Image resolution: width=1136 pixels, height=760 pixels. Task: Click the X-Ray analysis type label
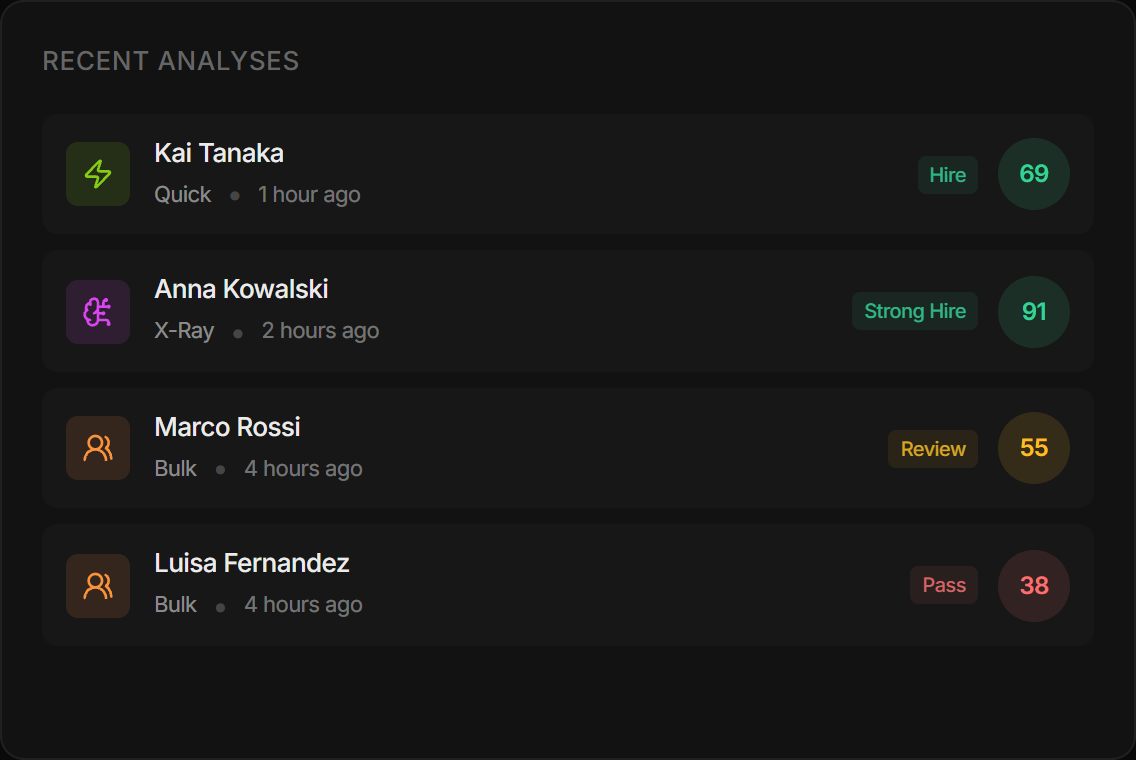[x=184, y=331]
